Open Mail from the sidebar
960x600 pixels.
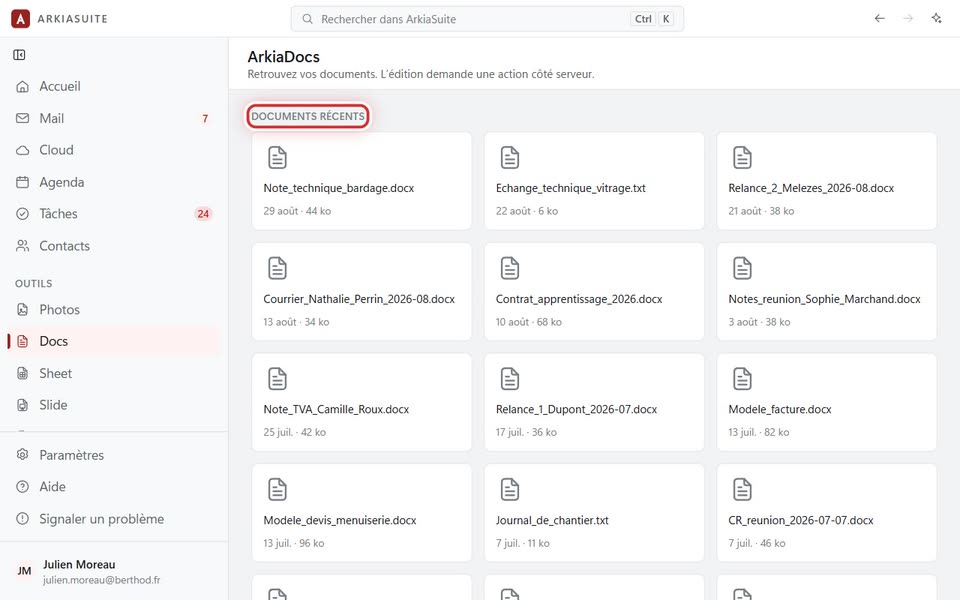tap(114, 118)
